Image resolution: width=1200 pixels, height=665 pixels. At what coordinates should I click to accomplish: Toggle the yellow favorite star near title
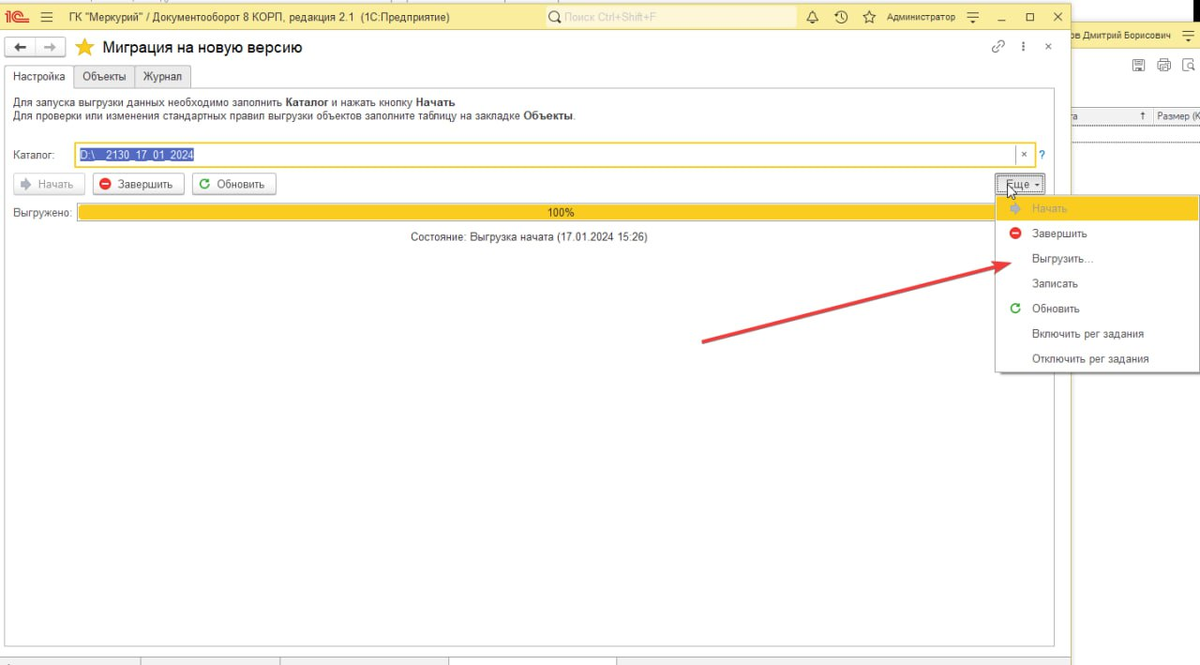[85, 47]
